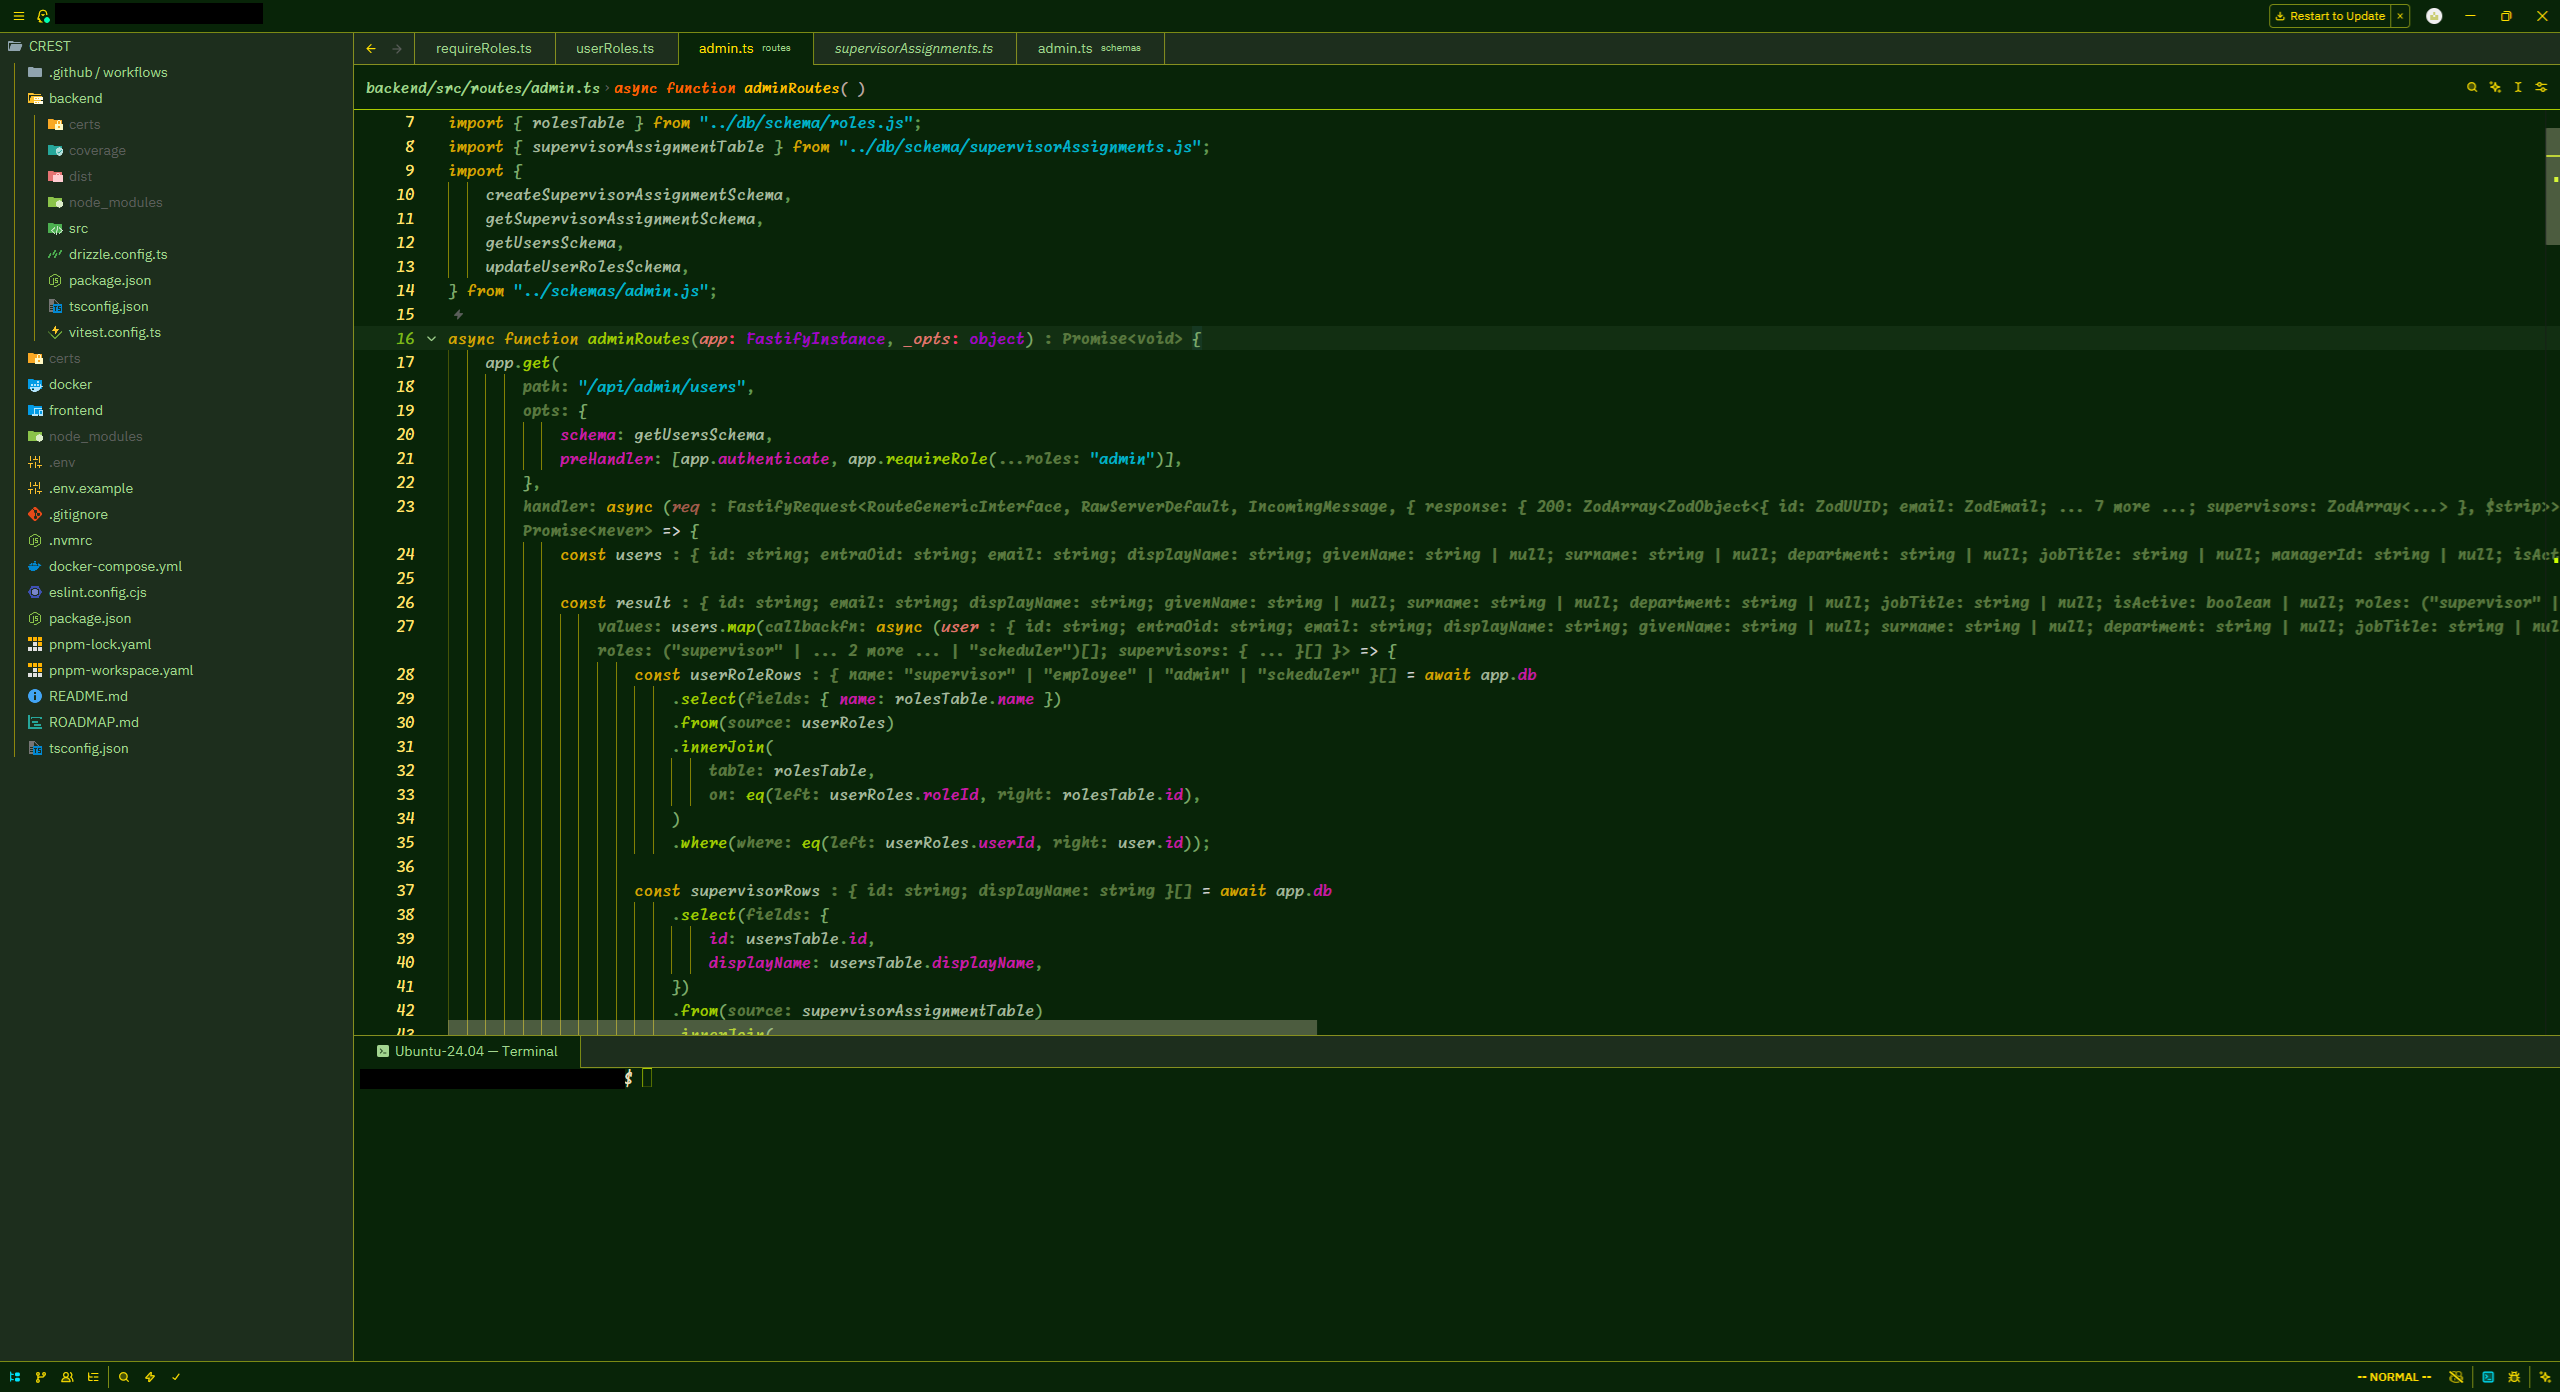Open project search from status bar magnifier
Image resolution: width=2560 pixels, height=1392 pixels.
point(124,1377)
